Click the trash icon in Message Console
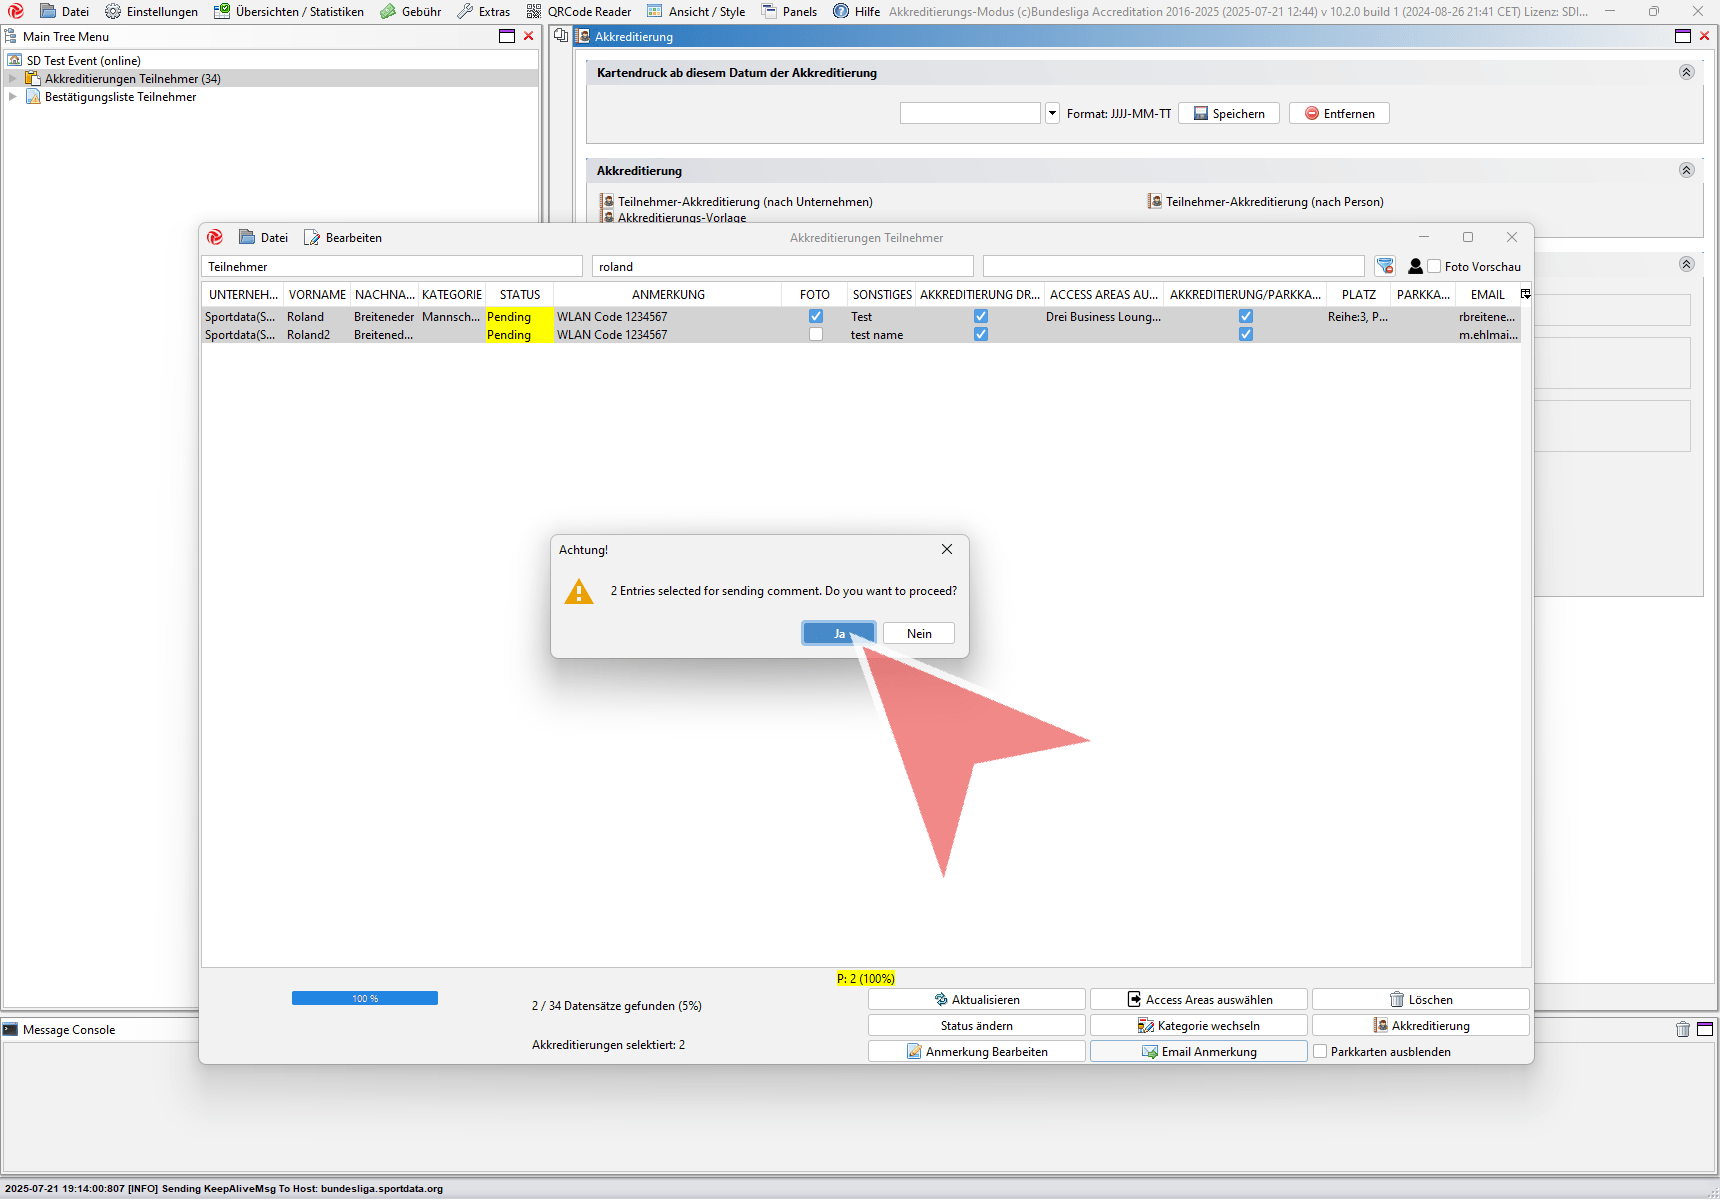Image resolution: width=1720 pixels, height=1200 pixels. [1683, 1029]
